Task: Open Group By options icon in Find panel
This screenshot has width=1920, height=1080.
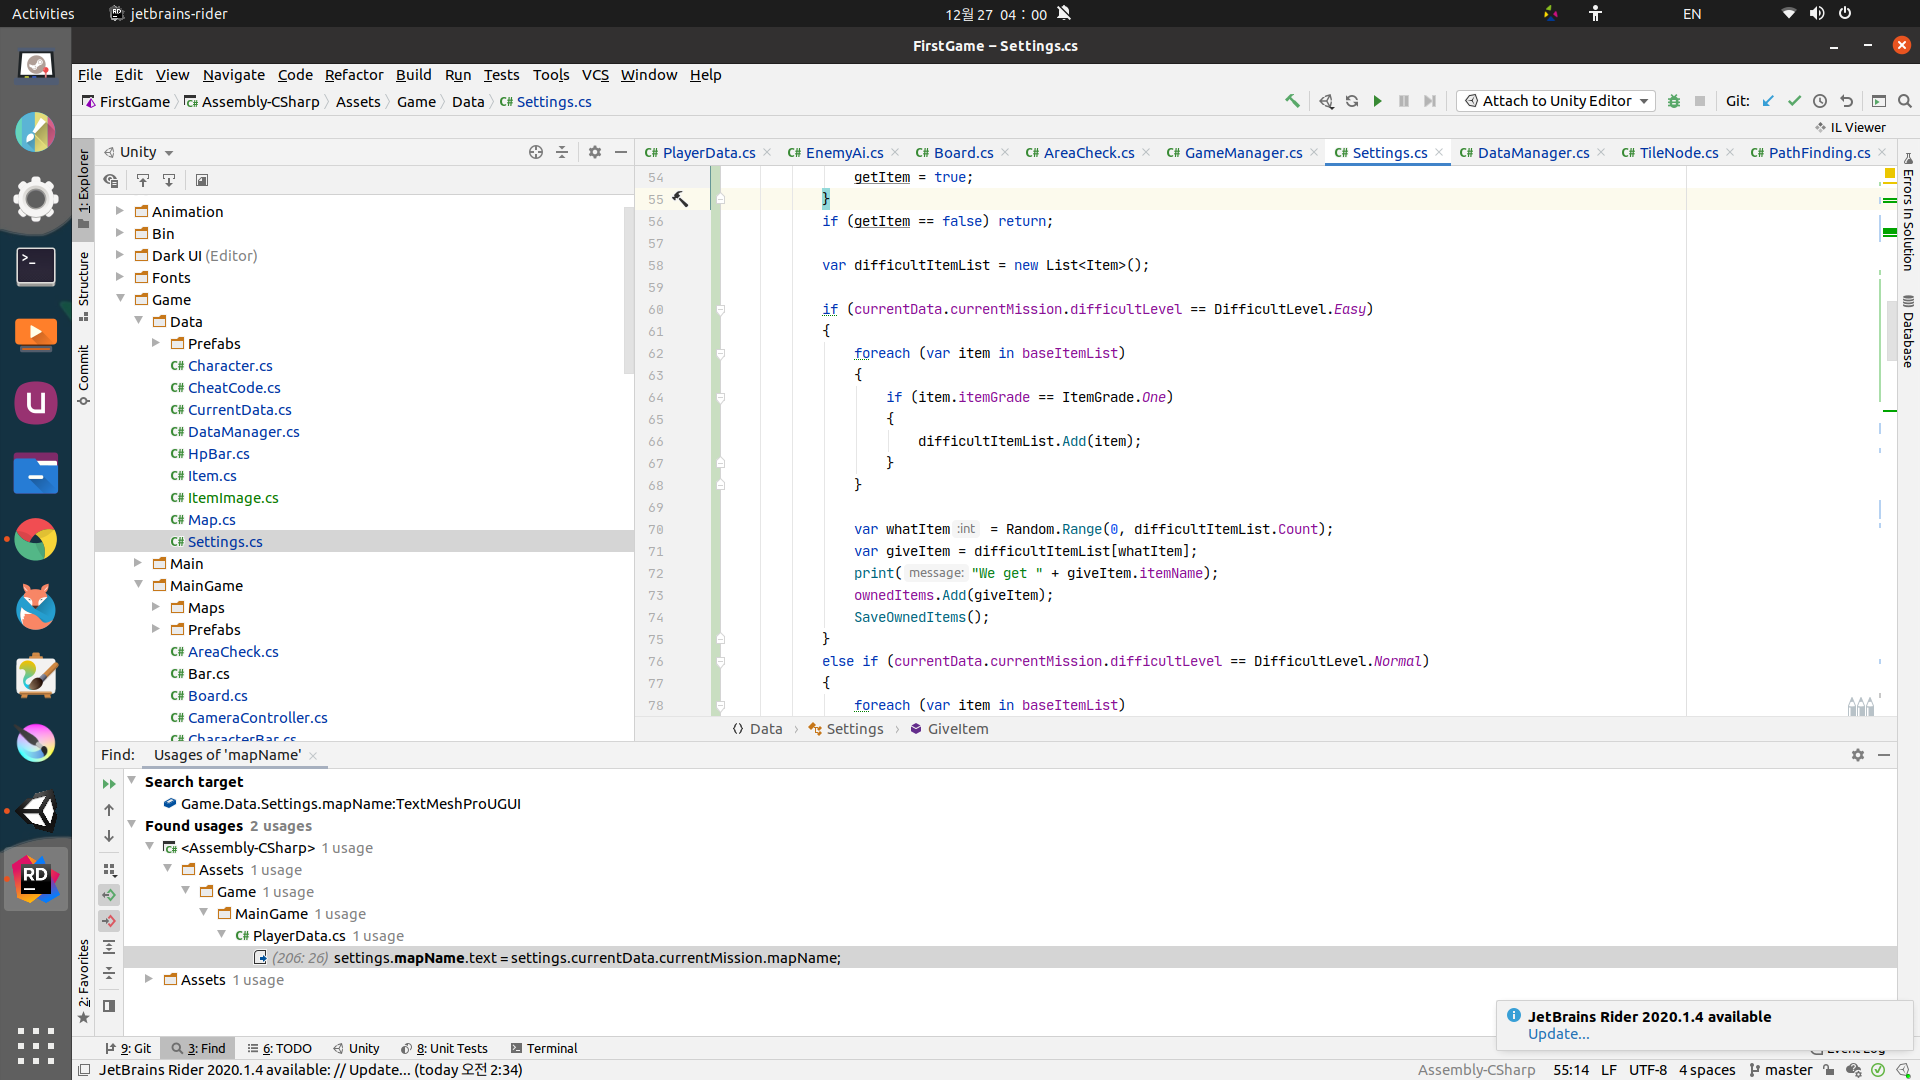Action: click(109, 870)
